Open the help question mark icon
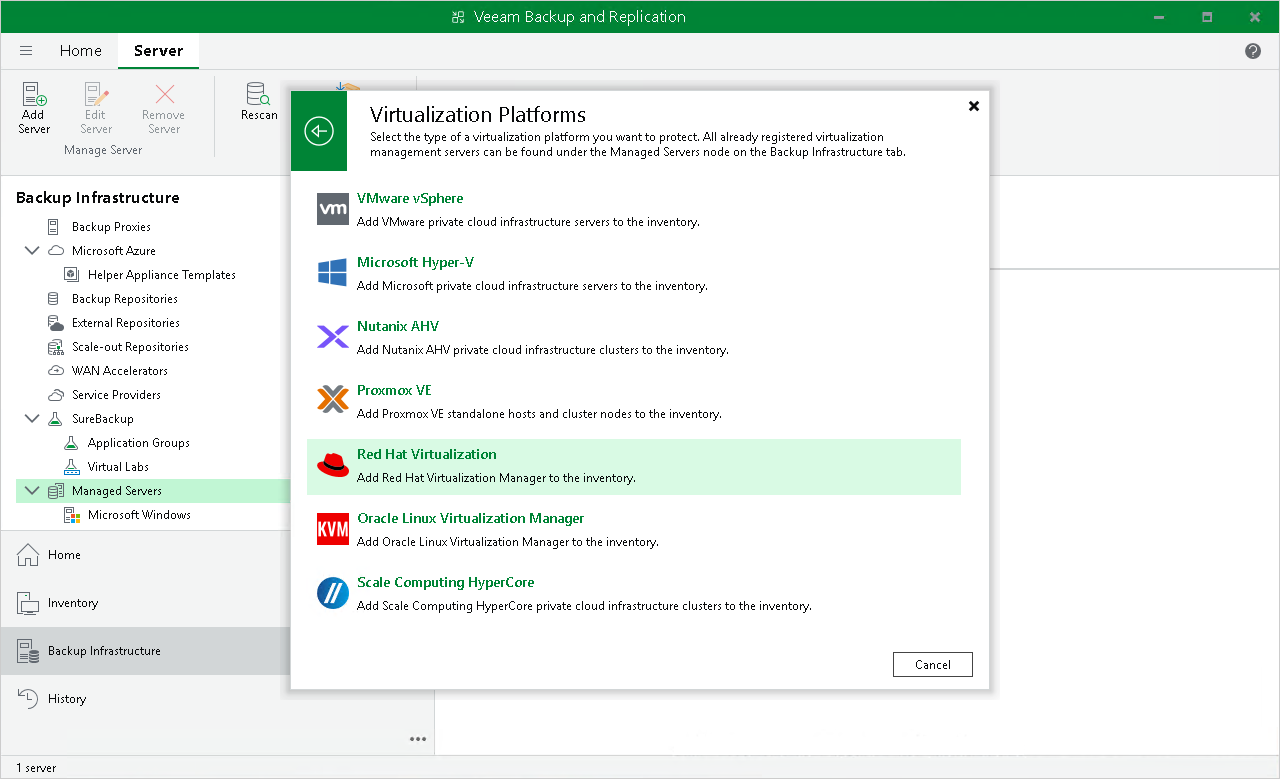The width and height of the screenshot is (1280, 779). coord(1253,51)
